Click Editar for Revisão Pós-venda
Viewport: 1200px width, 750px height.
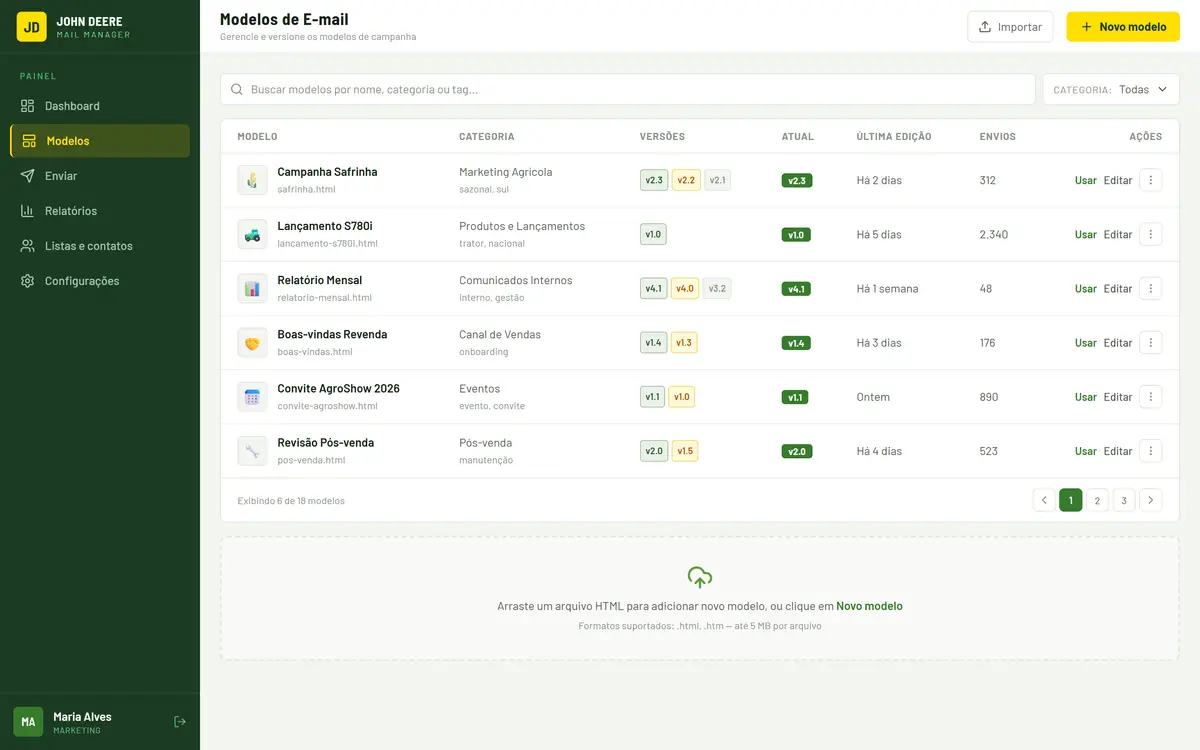click(1118, 451)
